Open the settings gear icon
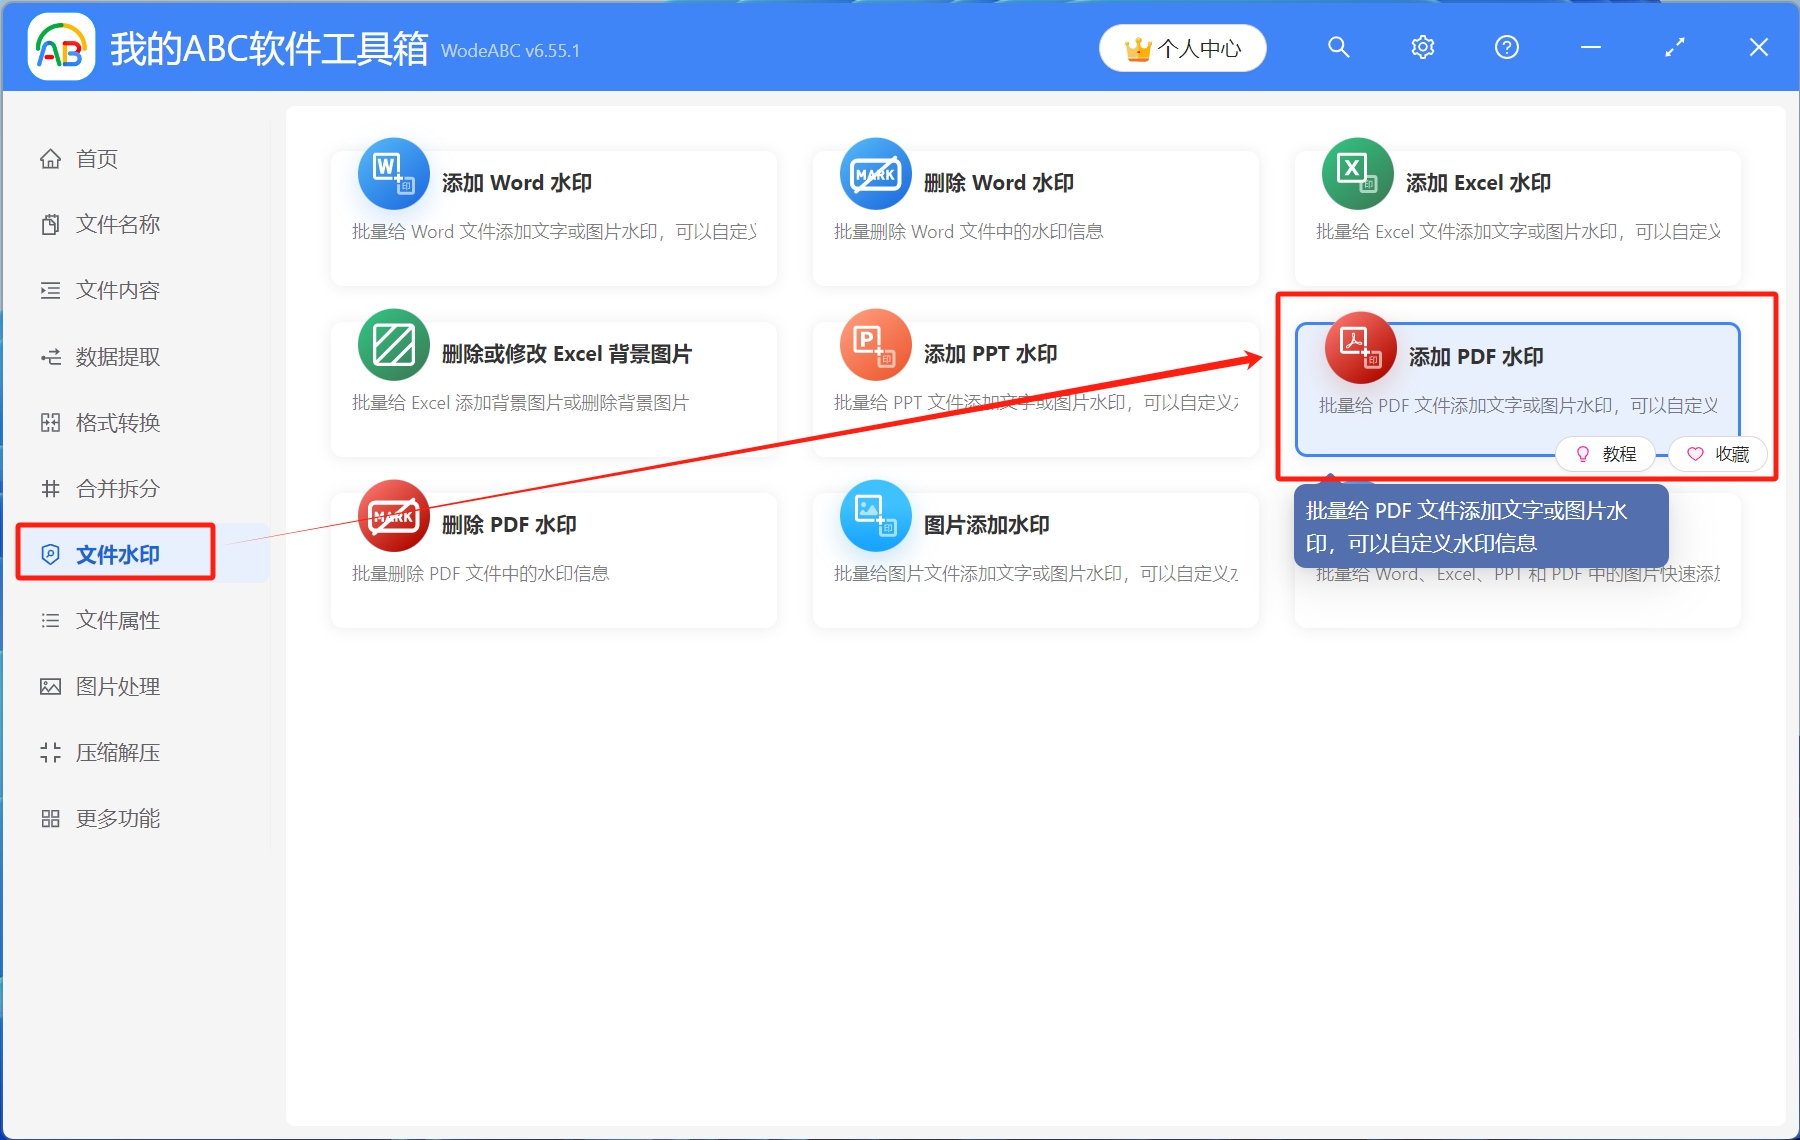The image size is (1800, 1140). (1422, 46)
